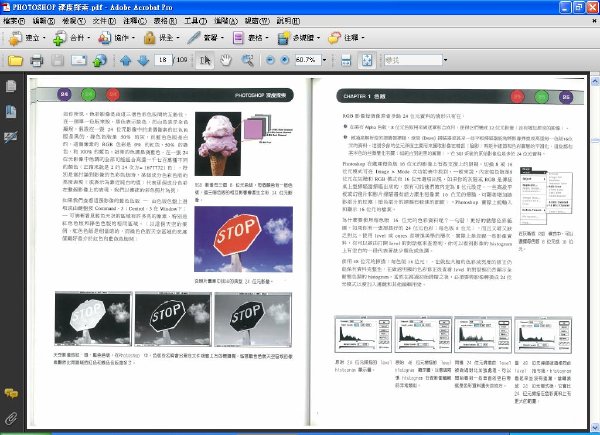Click the Sign pen icon

(x=194, y=38)
